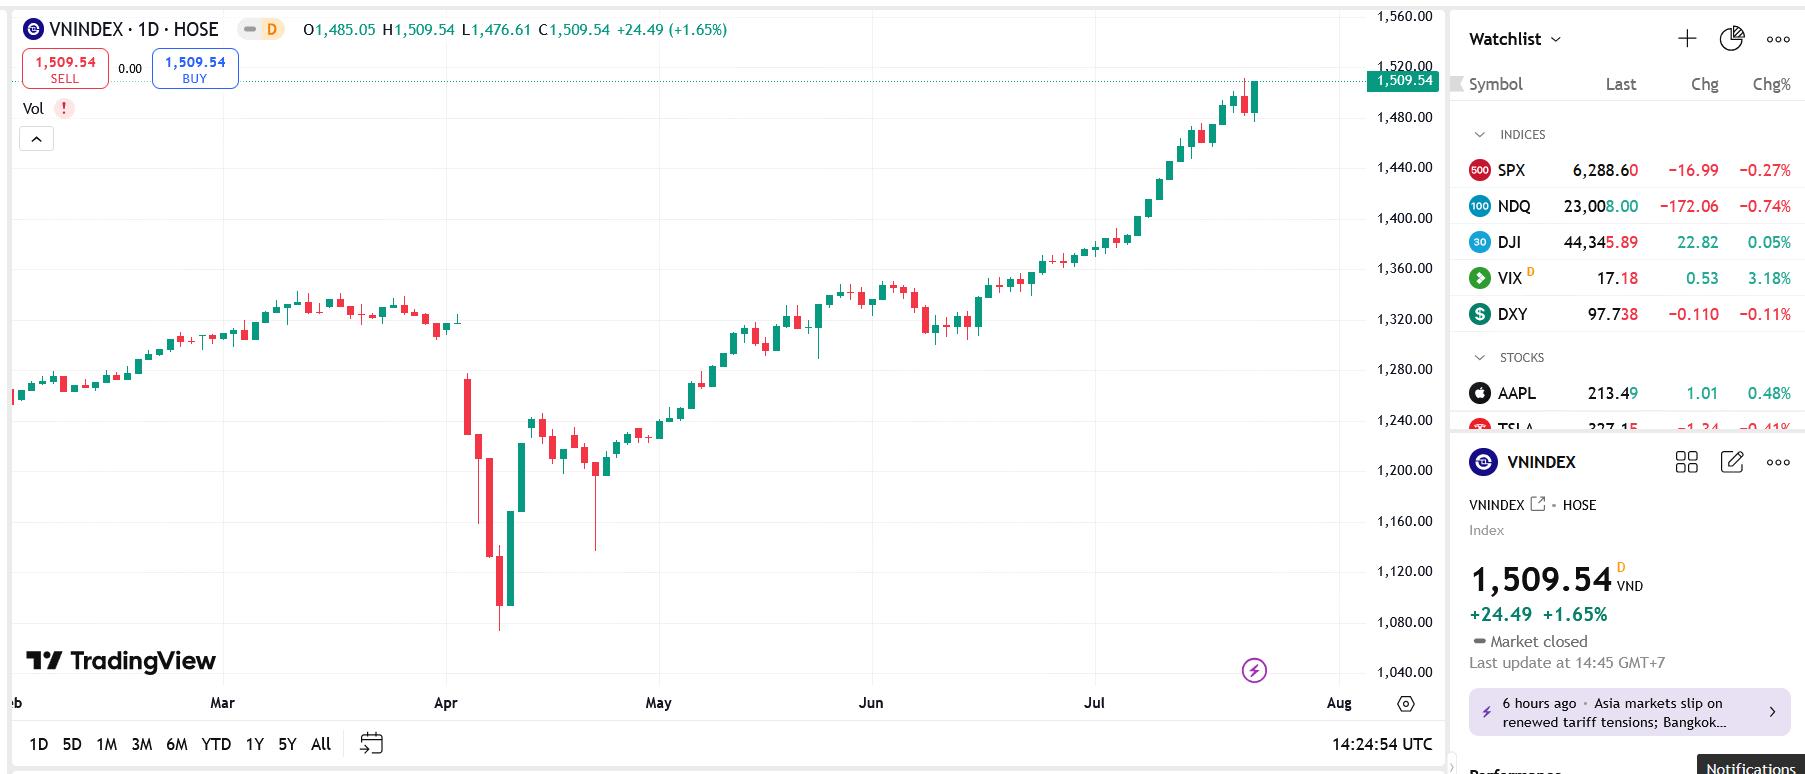
Task: Click the current price label 1,509.54 on the axis
Action: (x=1403, y=81)
